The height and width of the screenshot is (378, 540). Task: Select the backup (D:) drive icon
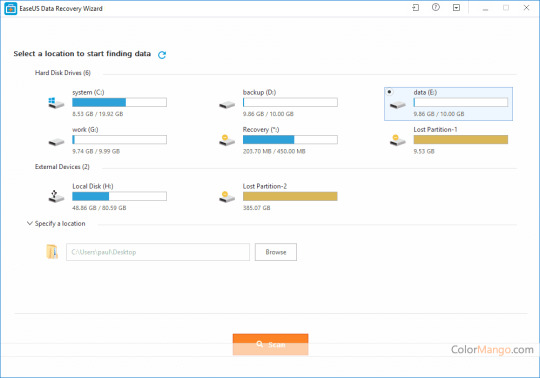[x=227, y=105]
